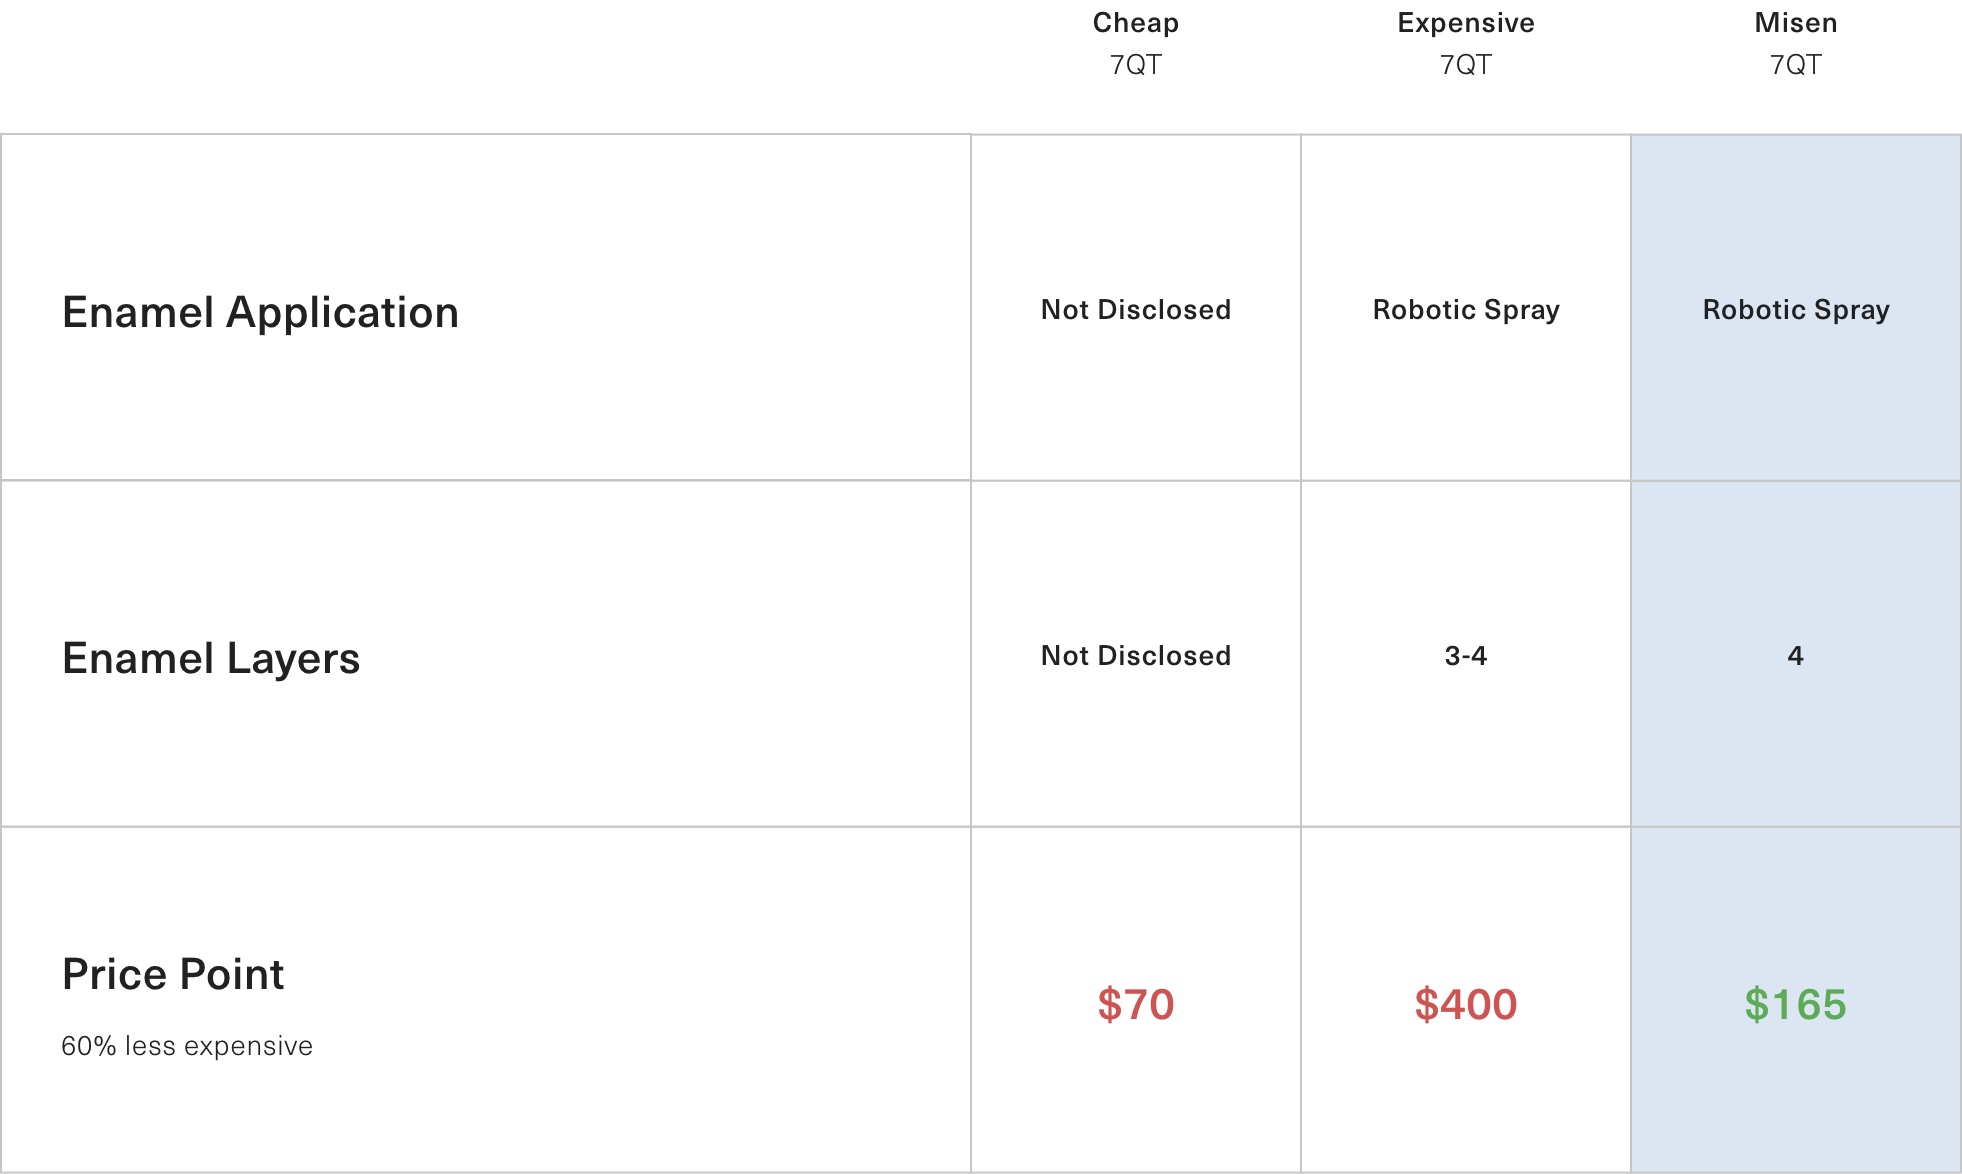Click the 3-4 enamel layers value
This screenshot has width=1962, height=1174.
pyautogui.click(x=1466, y=656)
